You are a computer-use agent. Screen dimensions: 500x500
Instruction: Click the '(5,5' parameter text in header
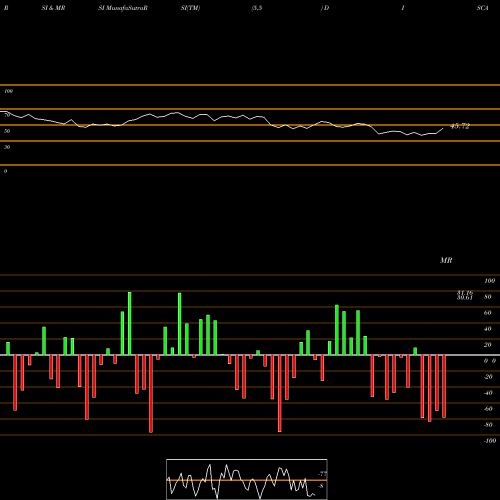click(257, 8)
